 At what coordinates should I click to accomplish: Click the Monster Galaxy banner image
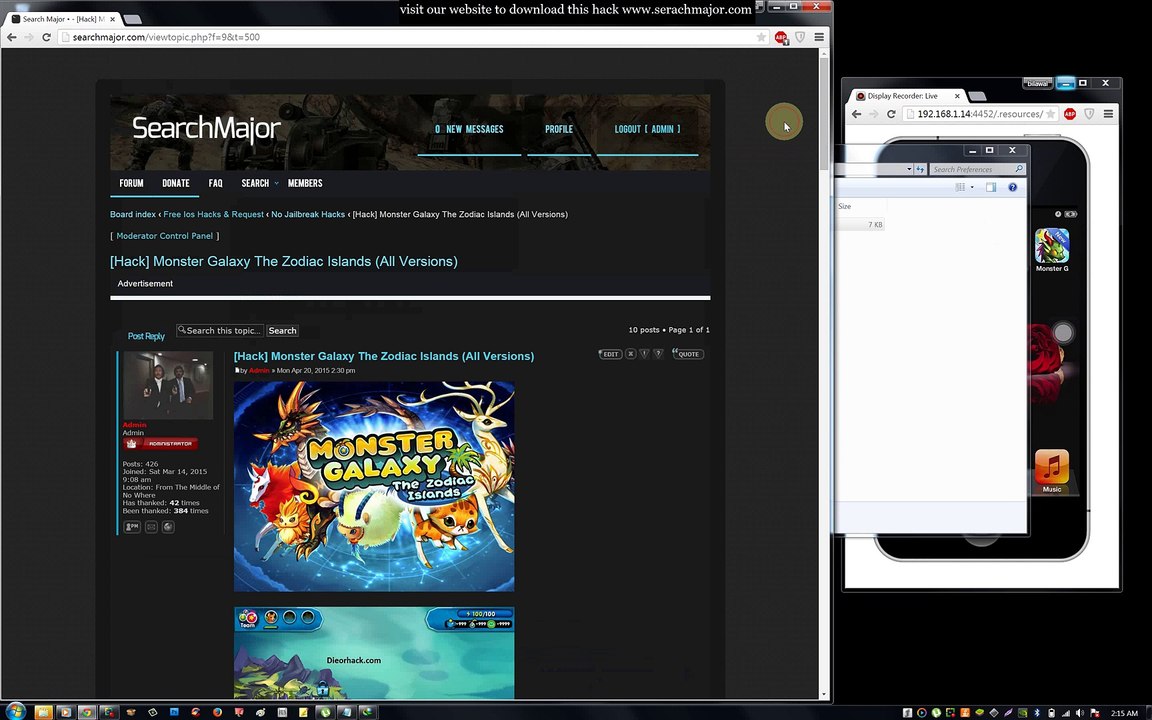coord(374,486)
